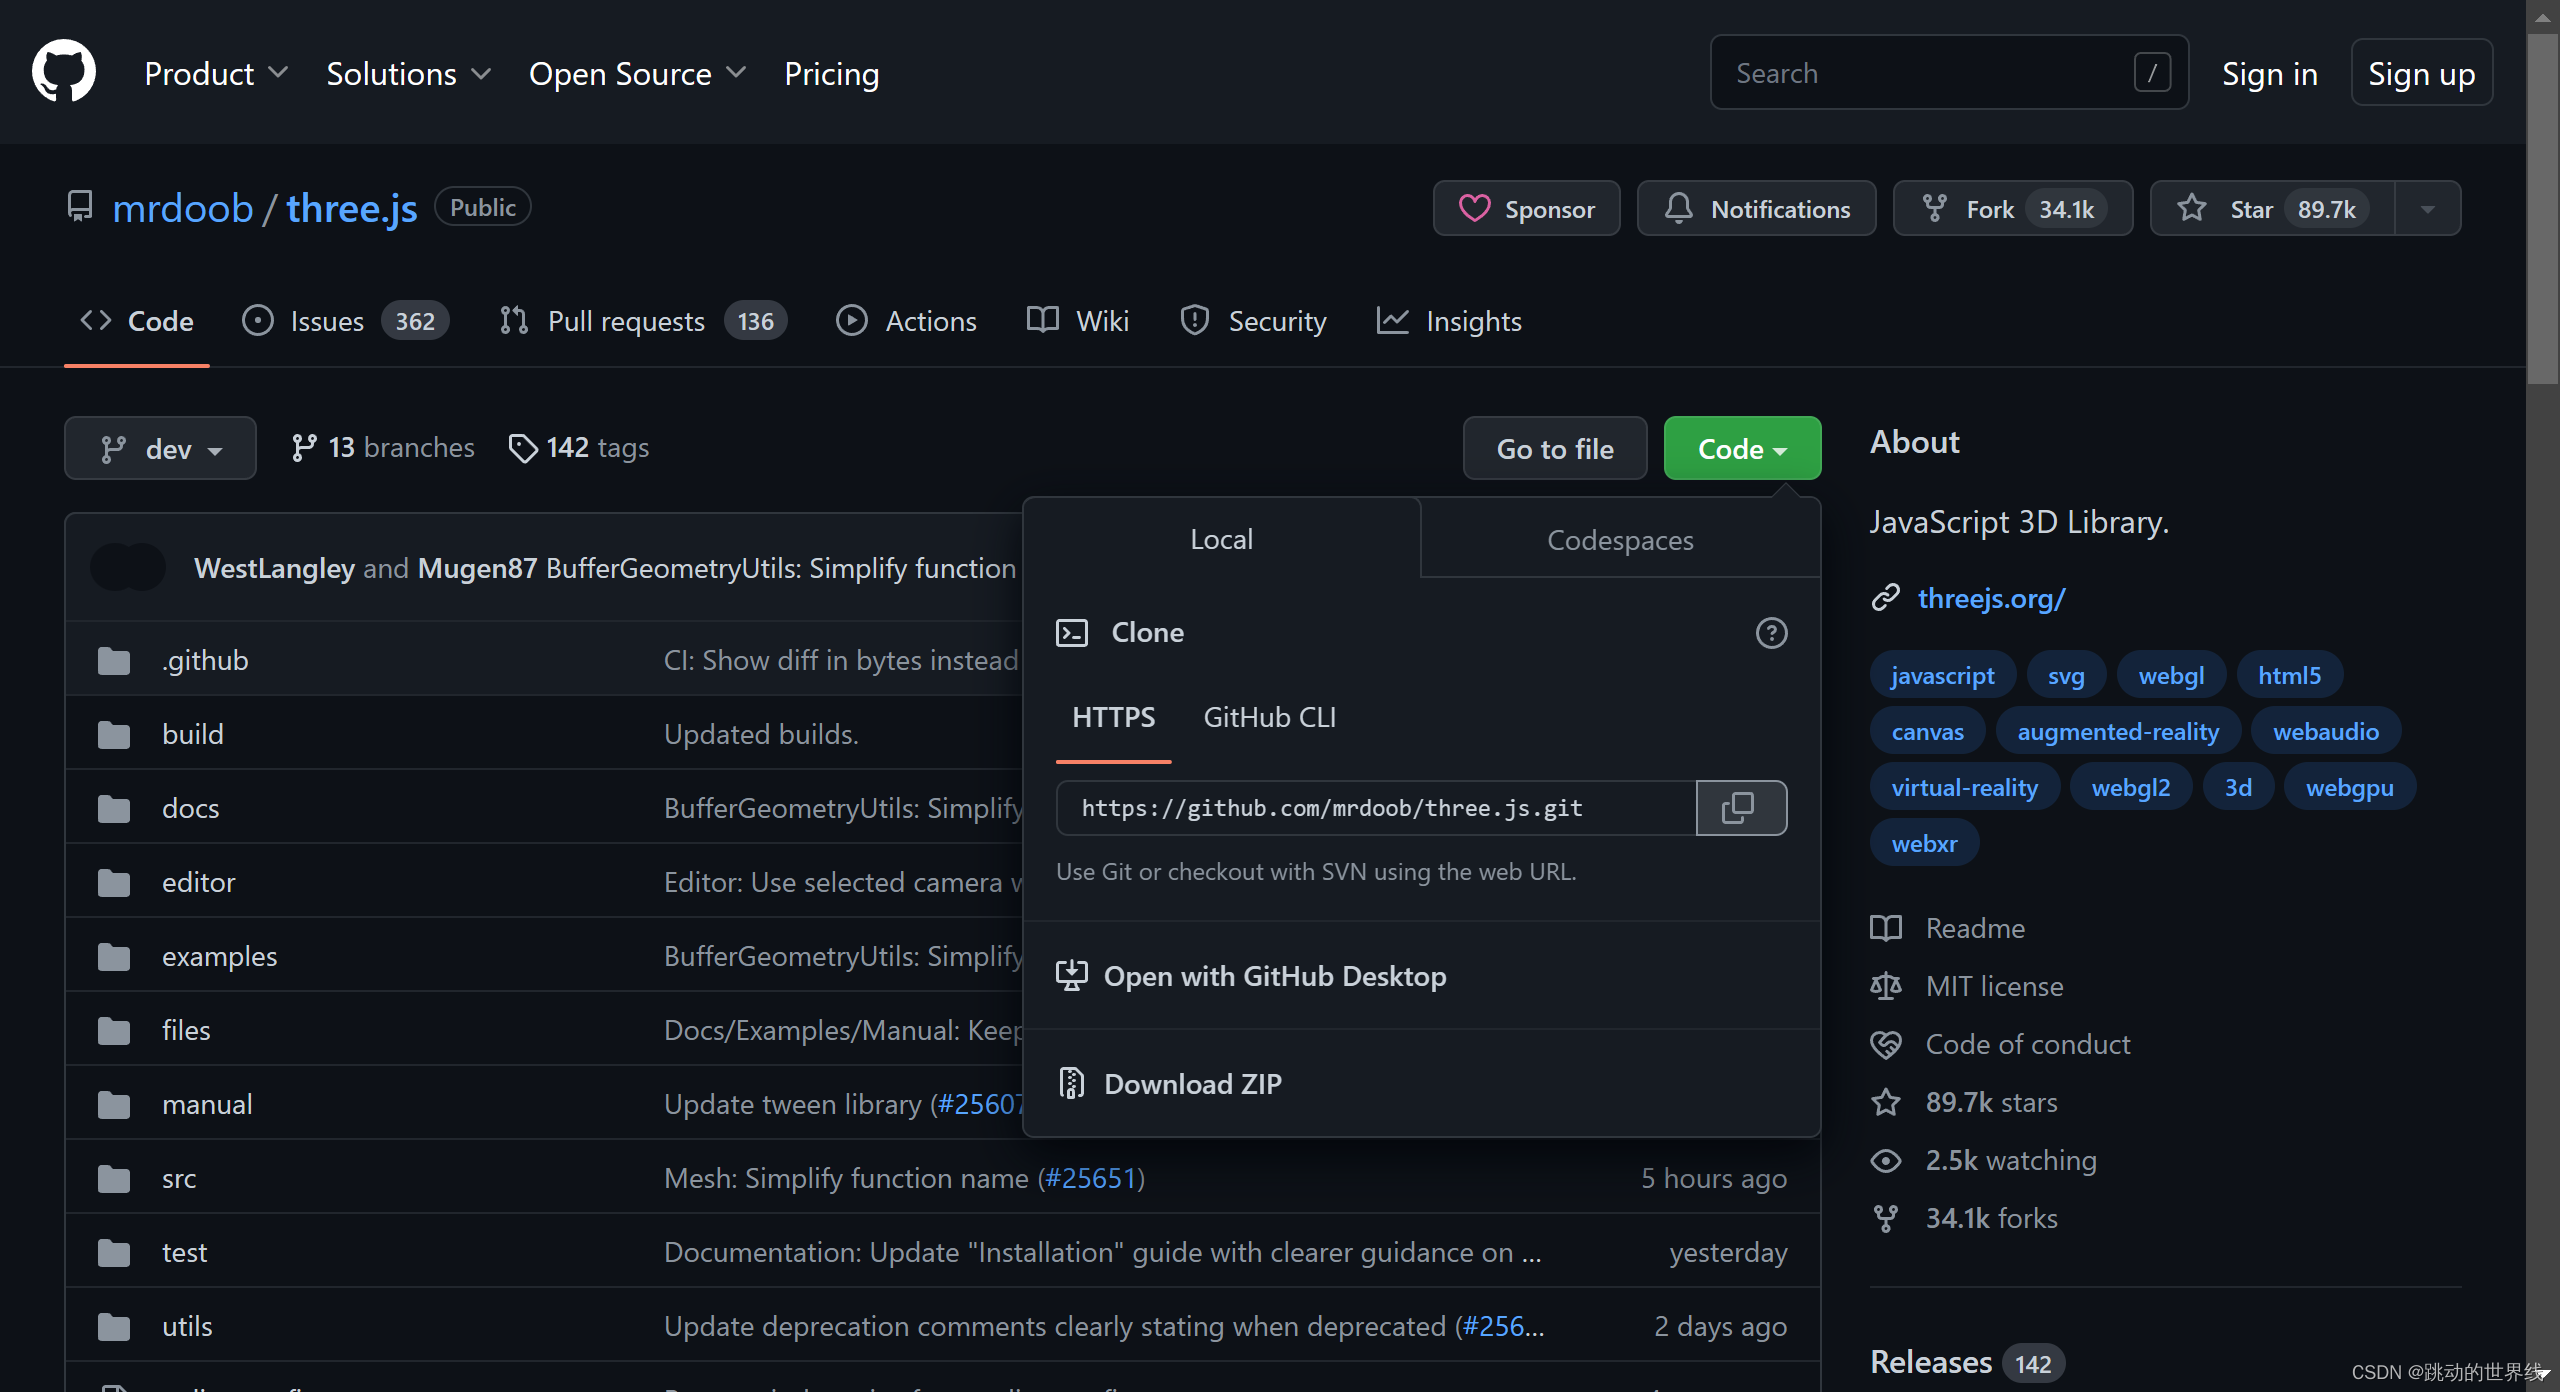Viewport: 2560px width, 1392px height.
Task: Click the Go to file button
Action: 1555,448
